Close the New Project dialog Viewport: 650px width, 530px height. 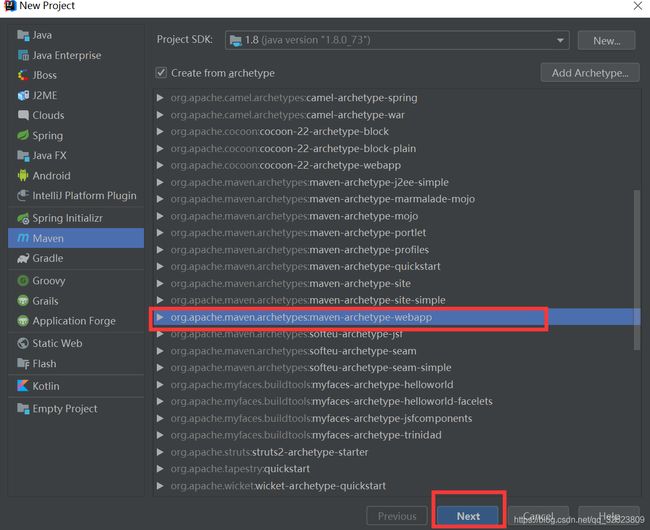[x=638, y=6]
